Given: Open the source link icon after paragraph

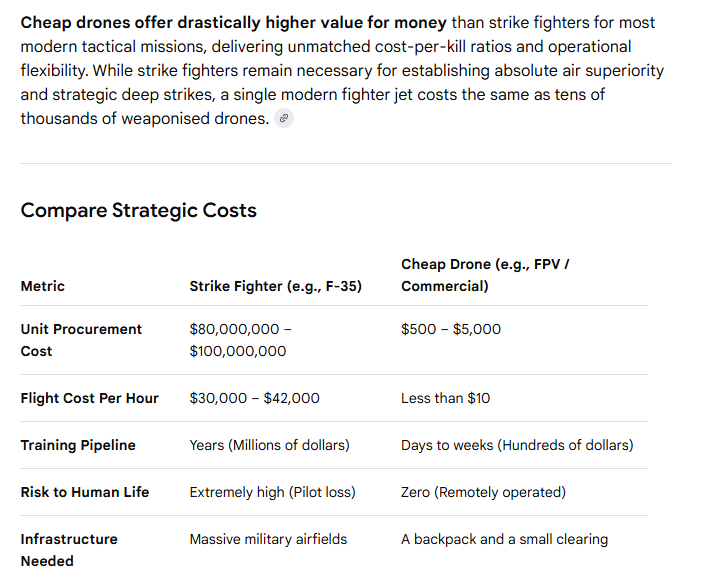Looking at the screenshot, I should [x=284, y=119].
